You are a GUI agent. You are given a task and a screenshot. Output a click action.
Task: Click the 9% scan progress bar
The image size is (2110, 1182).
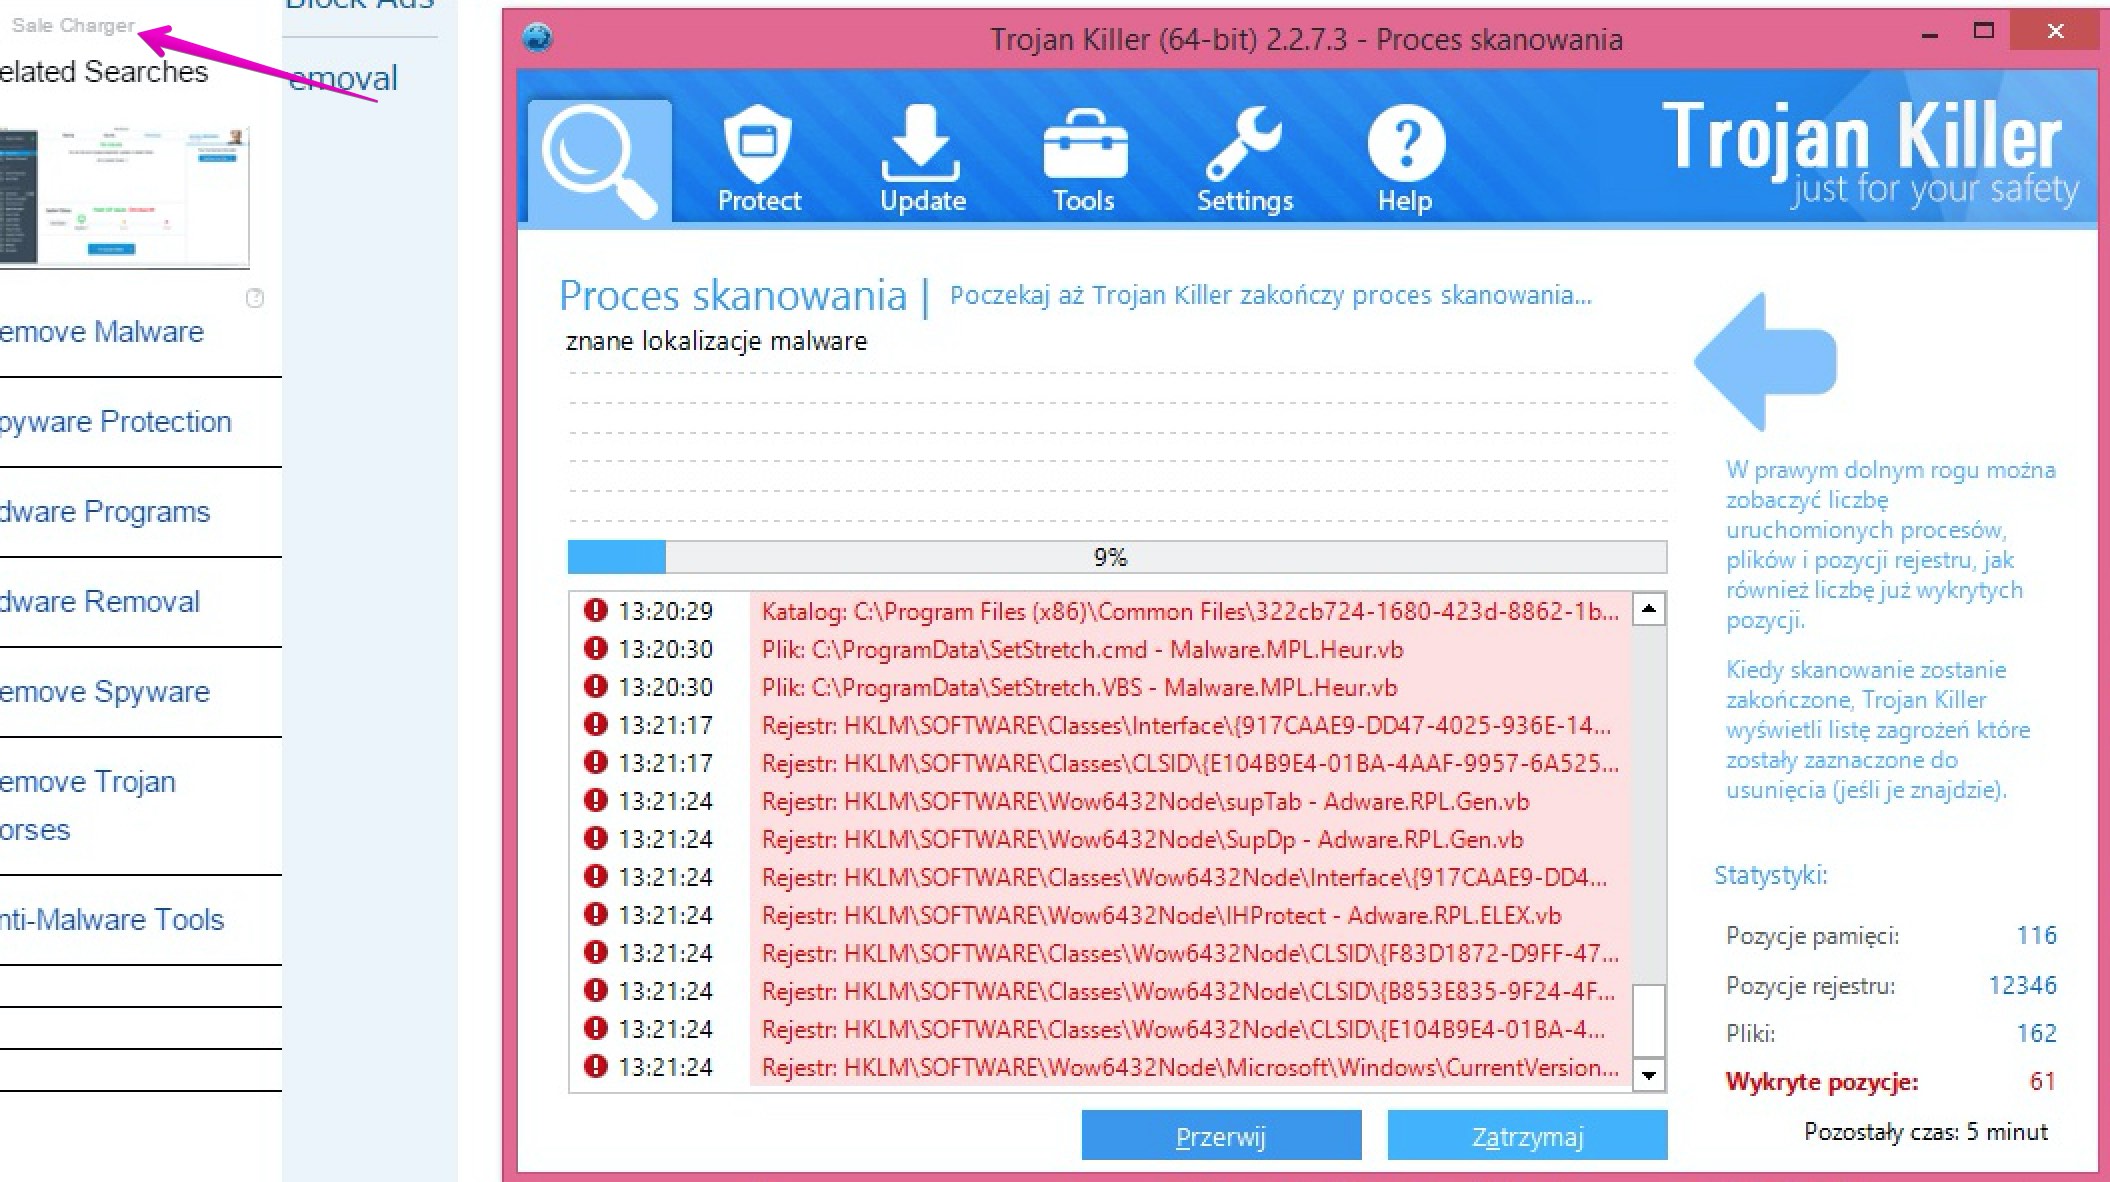pyautogui.click(x=1116, y=557)
